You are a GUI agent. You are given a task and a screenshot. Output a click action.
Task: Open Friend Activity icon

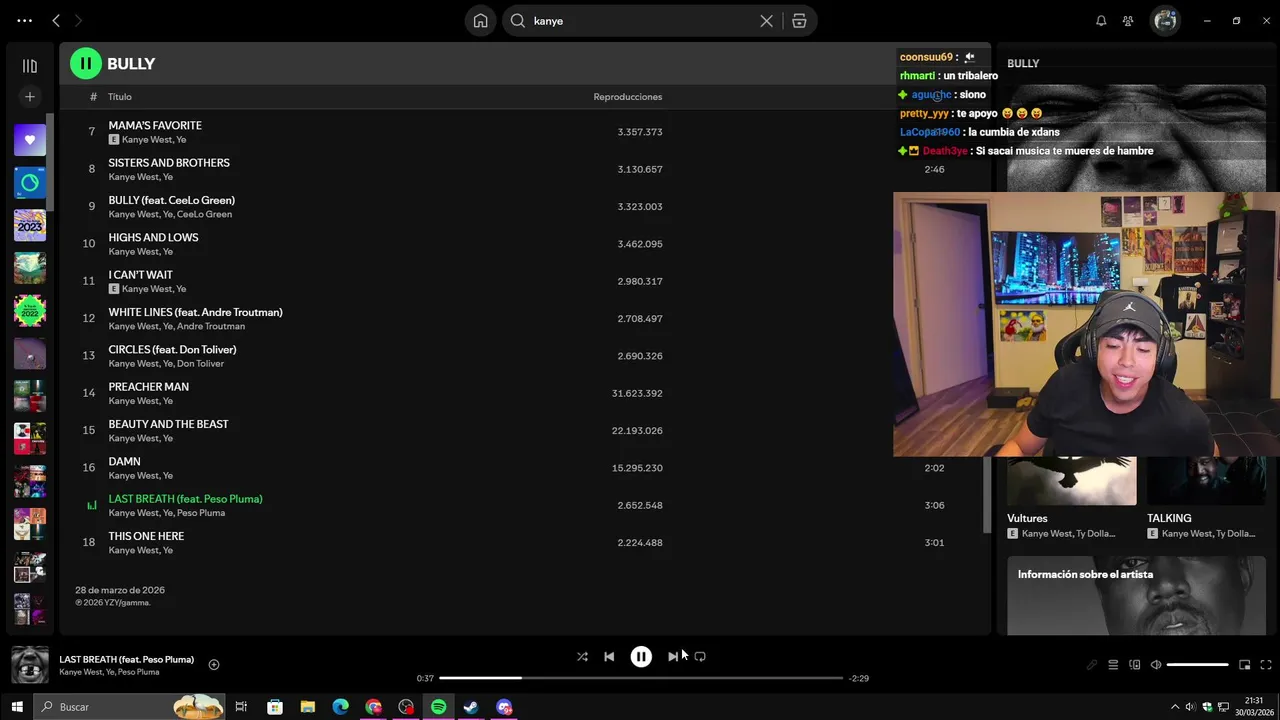coord(1128,21)
